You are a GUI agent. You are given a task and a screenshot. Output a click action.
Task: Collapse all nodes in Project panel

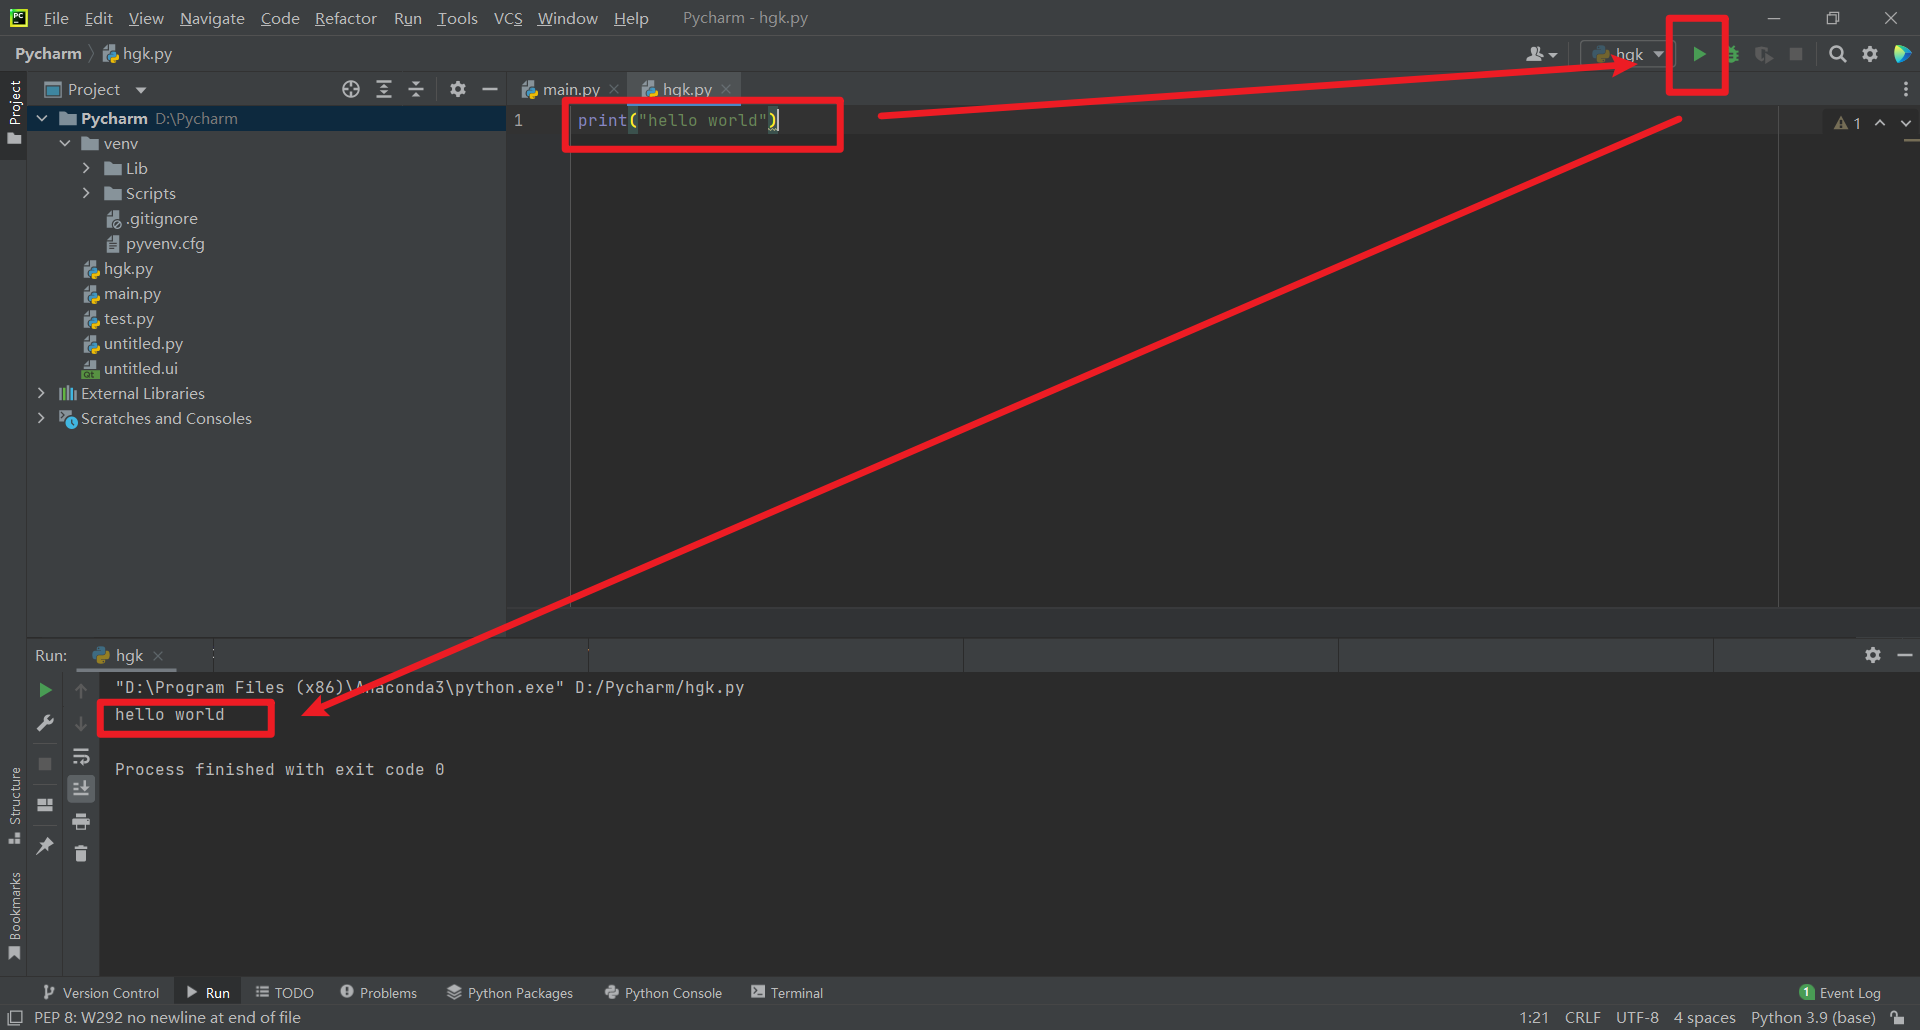click(416, 89)
